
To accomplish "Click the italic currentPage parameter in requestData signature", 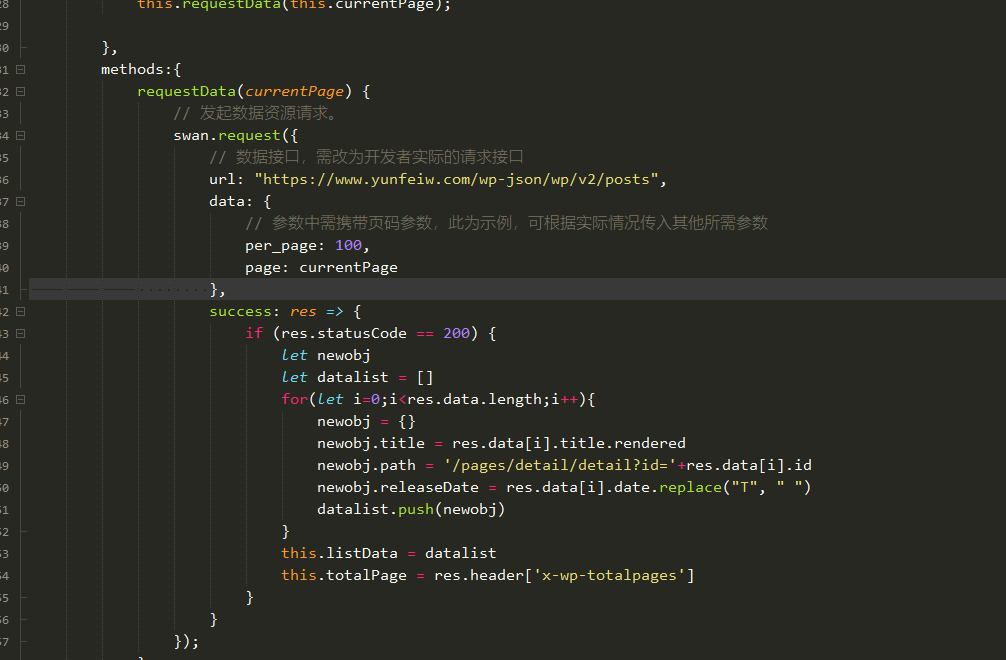I will coord(294,92).
